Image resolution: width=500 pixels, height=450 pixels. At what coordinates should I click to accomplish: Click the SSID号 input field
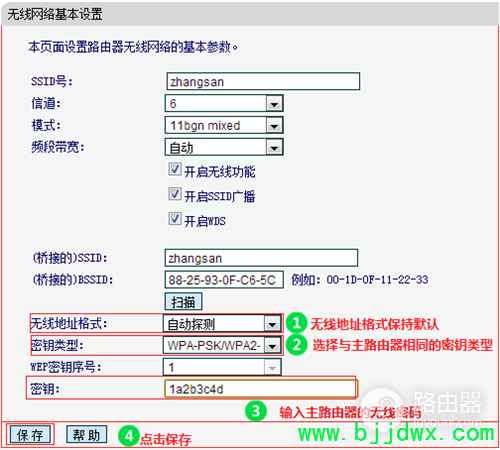point(263,81)
